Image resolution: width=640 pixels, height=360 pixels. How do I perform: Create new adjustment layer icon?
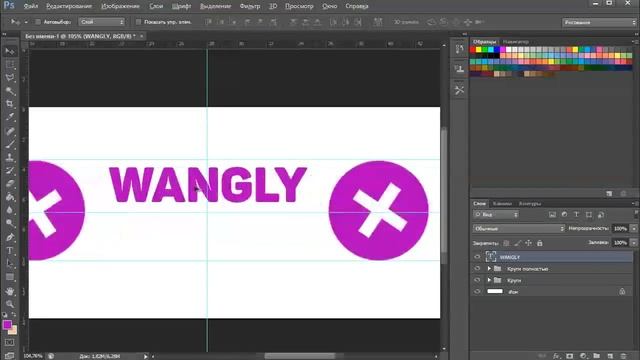click(x=583, y=356)
